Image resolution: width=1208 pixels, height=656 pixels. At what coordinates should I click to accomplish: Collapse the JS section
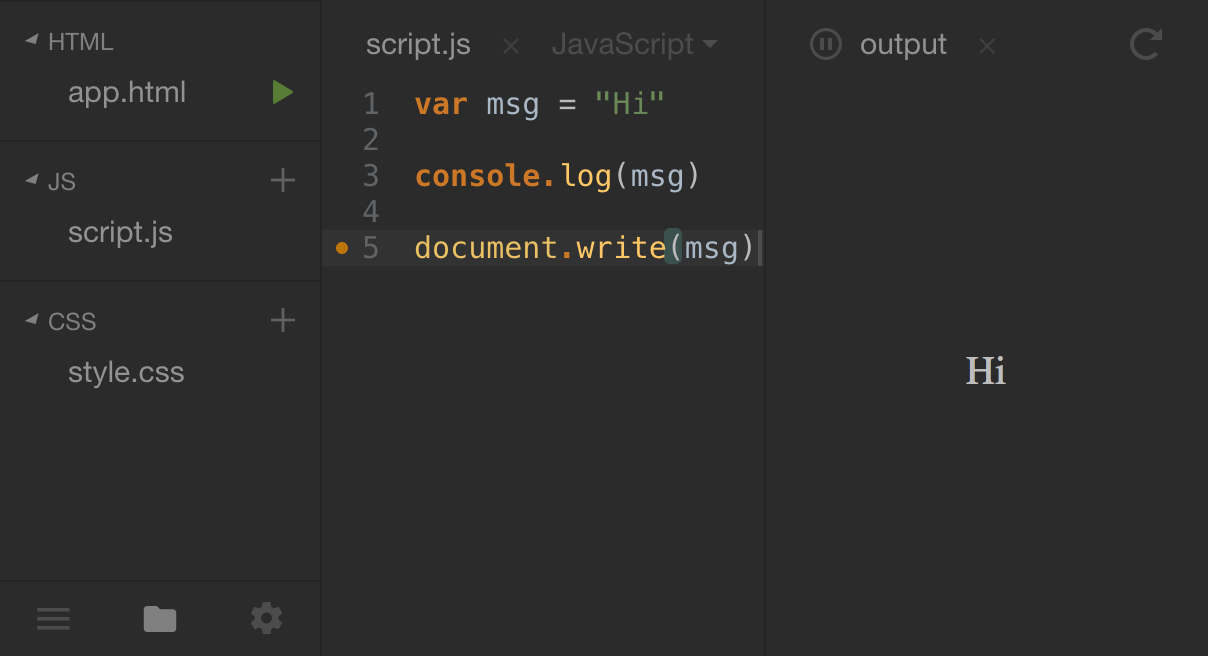32,181
